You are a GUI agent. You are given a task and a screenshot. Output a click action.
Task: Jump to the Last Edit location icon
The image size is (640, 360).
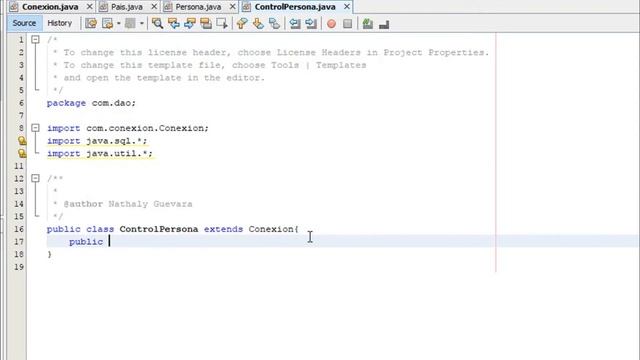pos(91,24)
